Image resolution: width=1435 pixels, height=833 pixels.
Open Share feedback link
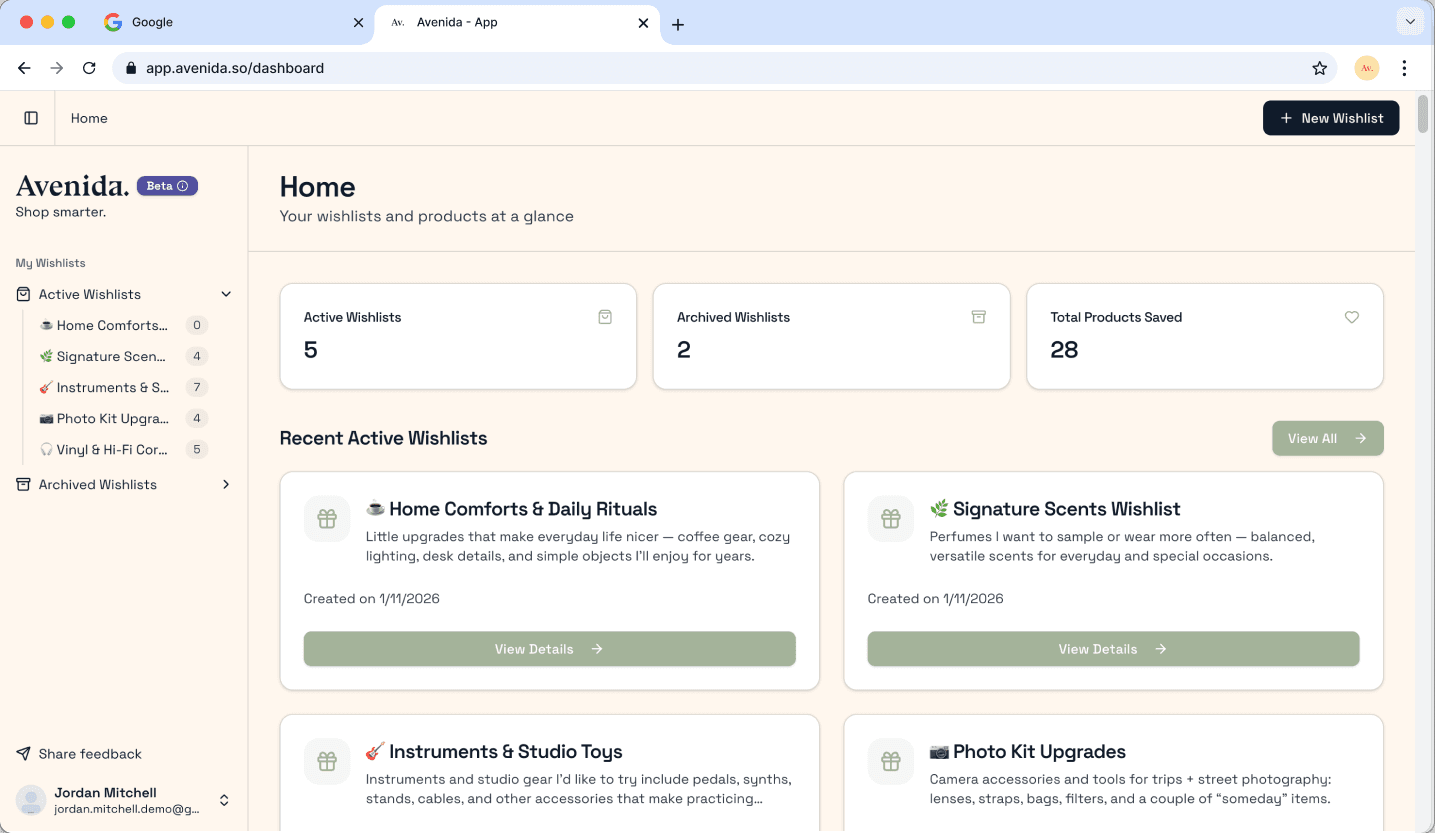(x=90, y=754)
